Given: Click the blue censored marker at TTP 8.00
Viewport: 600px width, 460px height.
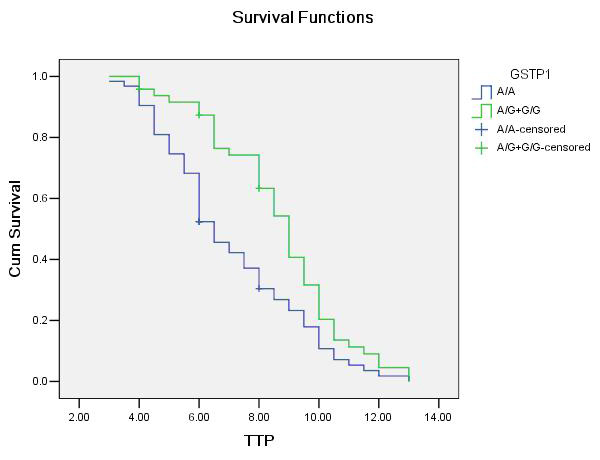Looking at the screenshot, I should [x=259, y=288].
